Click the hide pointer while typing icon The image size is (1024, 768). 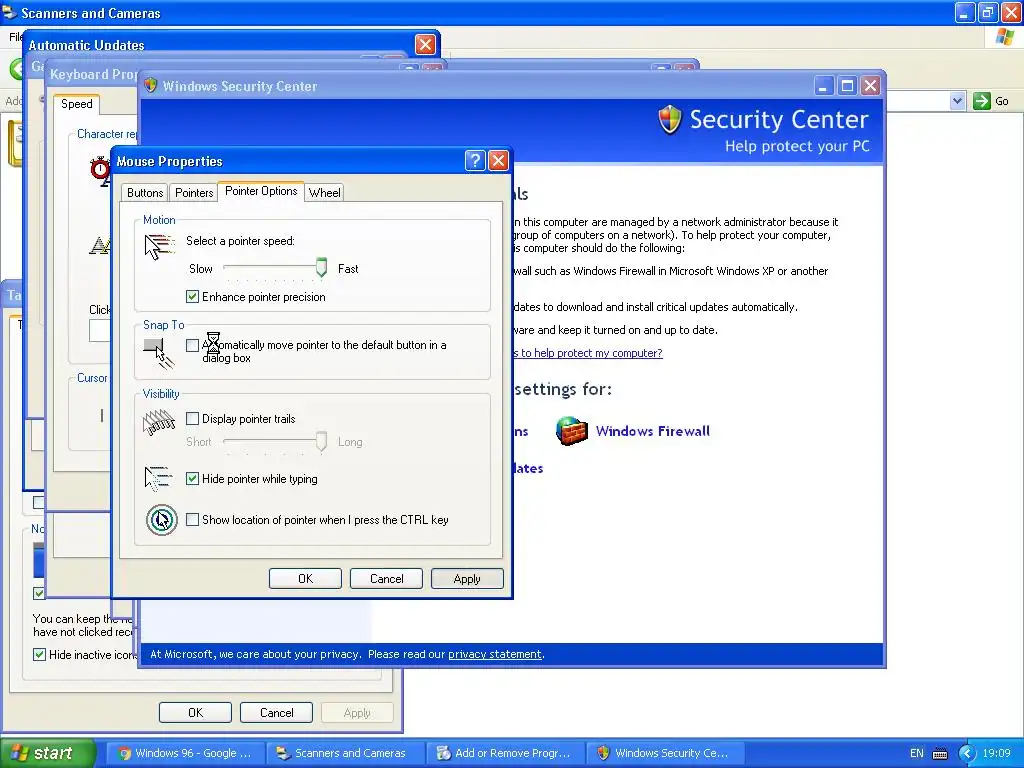click(158, 479)
